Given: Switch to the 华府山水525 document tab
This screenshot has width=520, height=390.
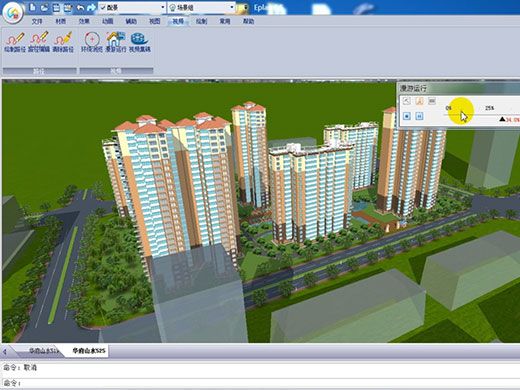Looking at the screenshot, I should pyautogui.click(x=89, y=351).
